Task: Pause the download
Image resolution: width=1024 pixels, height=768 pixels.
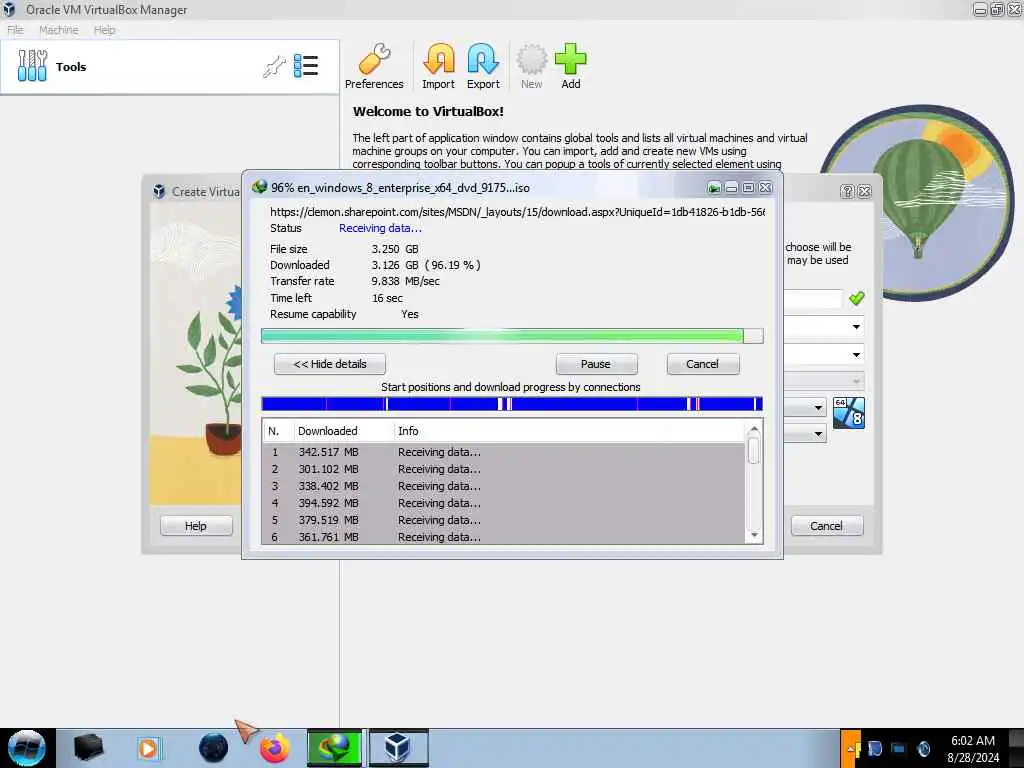Action: 596,364
